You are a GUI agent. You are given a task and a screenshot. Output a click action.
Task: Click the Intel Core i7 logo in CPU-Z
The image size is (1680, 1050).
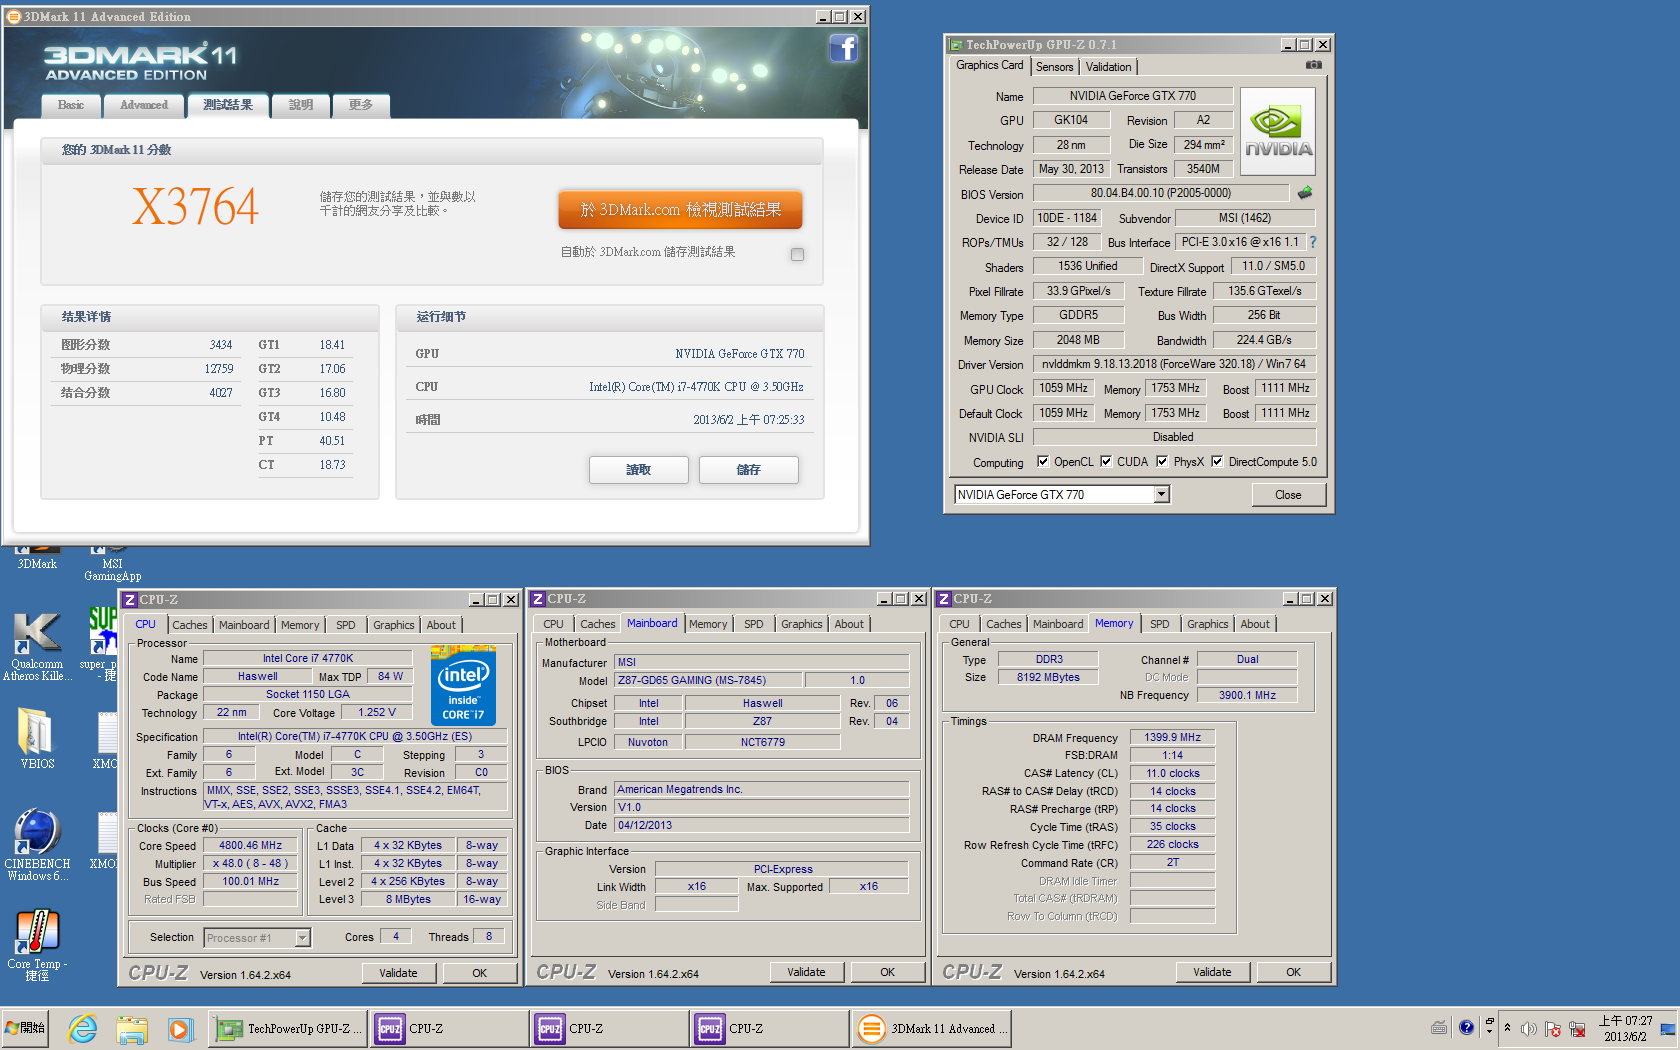pyautogui.click(x=463, y=685)
